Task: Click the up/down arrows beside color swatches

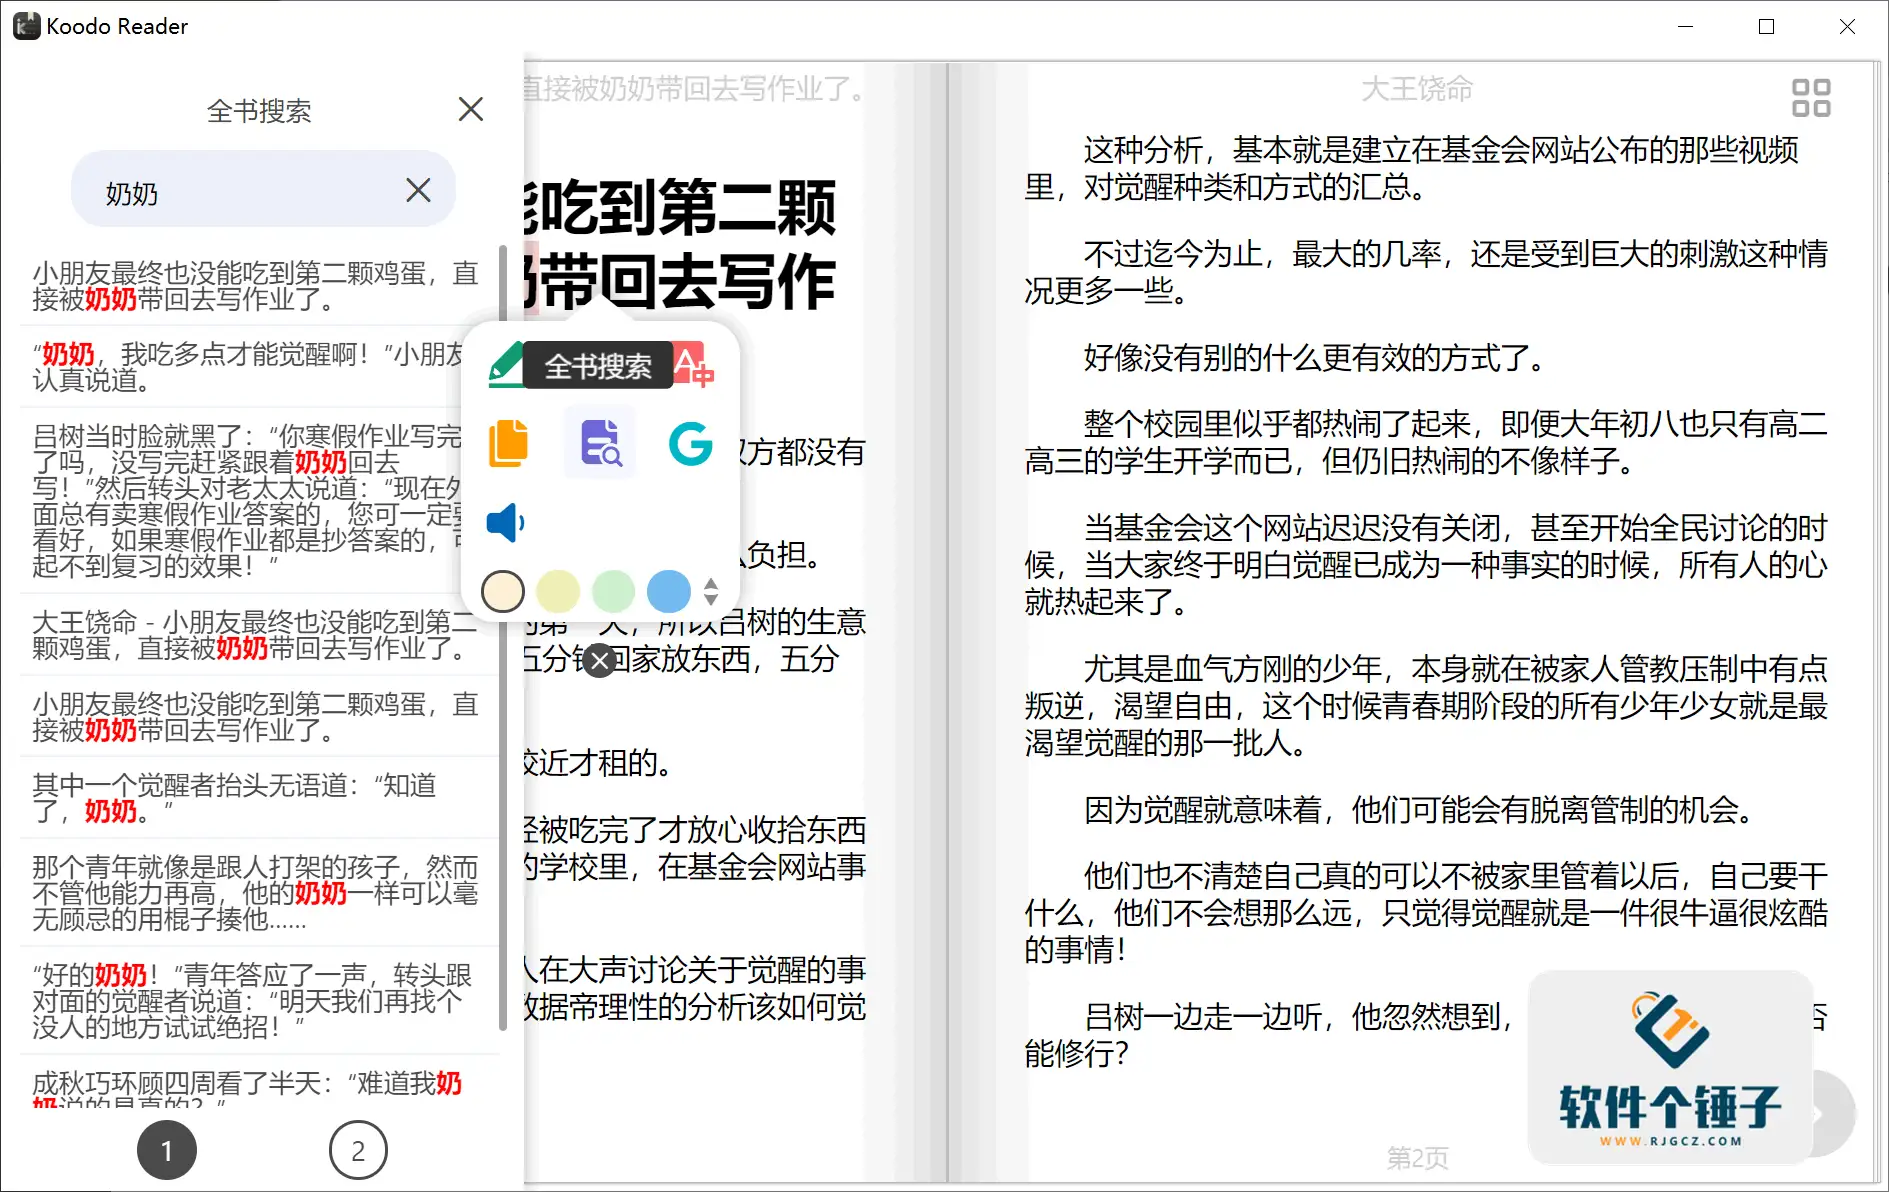Action: click(x=711, y=591)
